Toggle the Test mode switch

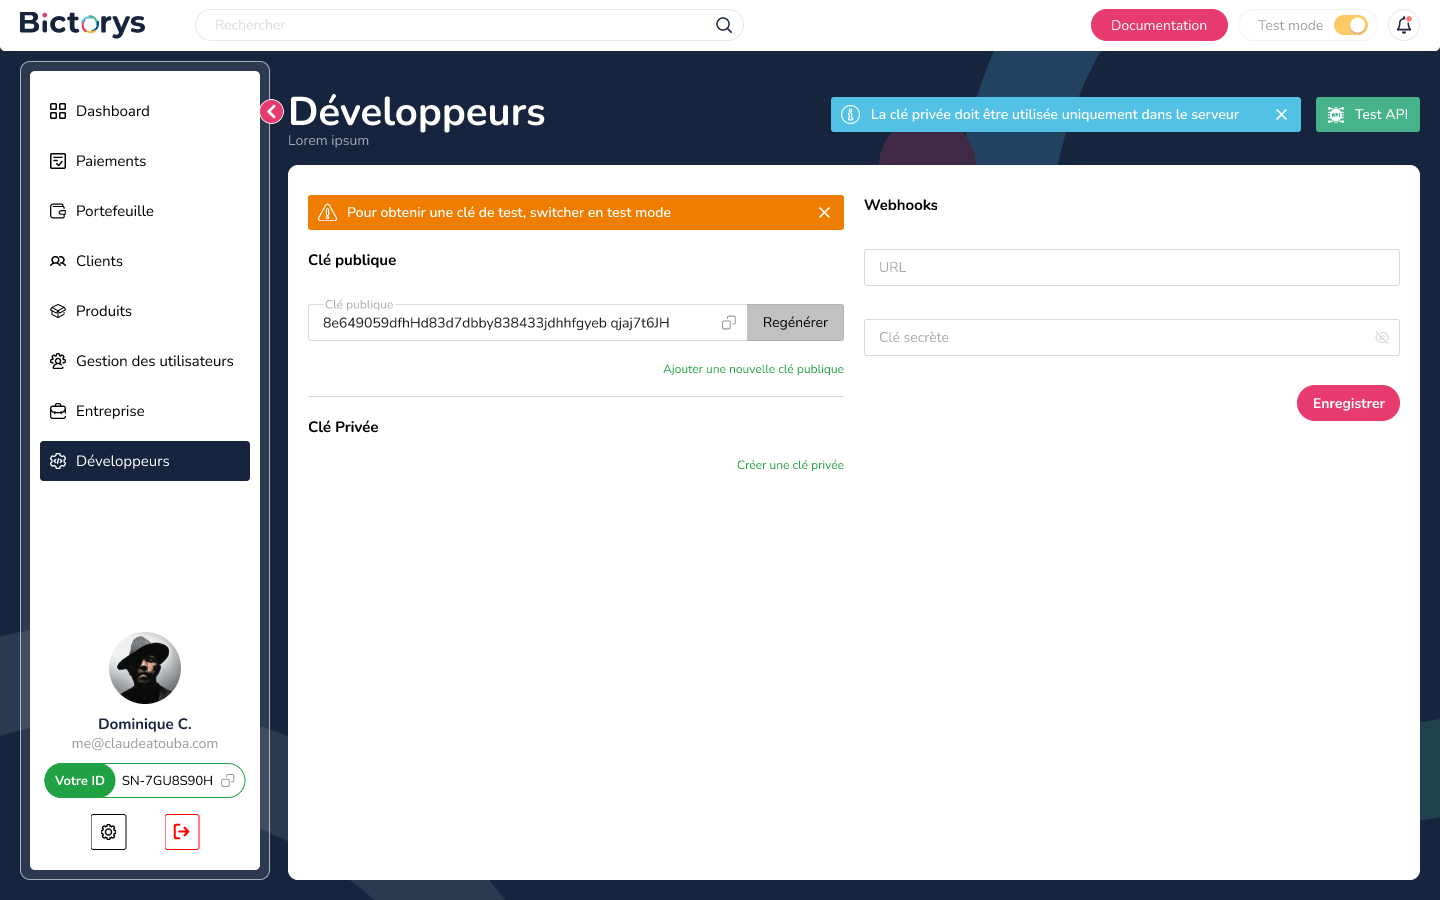pyautogui.click(x=1351, y=25)
